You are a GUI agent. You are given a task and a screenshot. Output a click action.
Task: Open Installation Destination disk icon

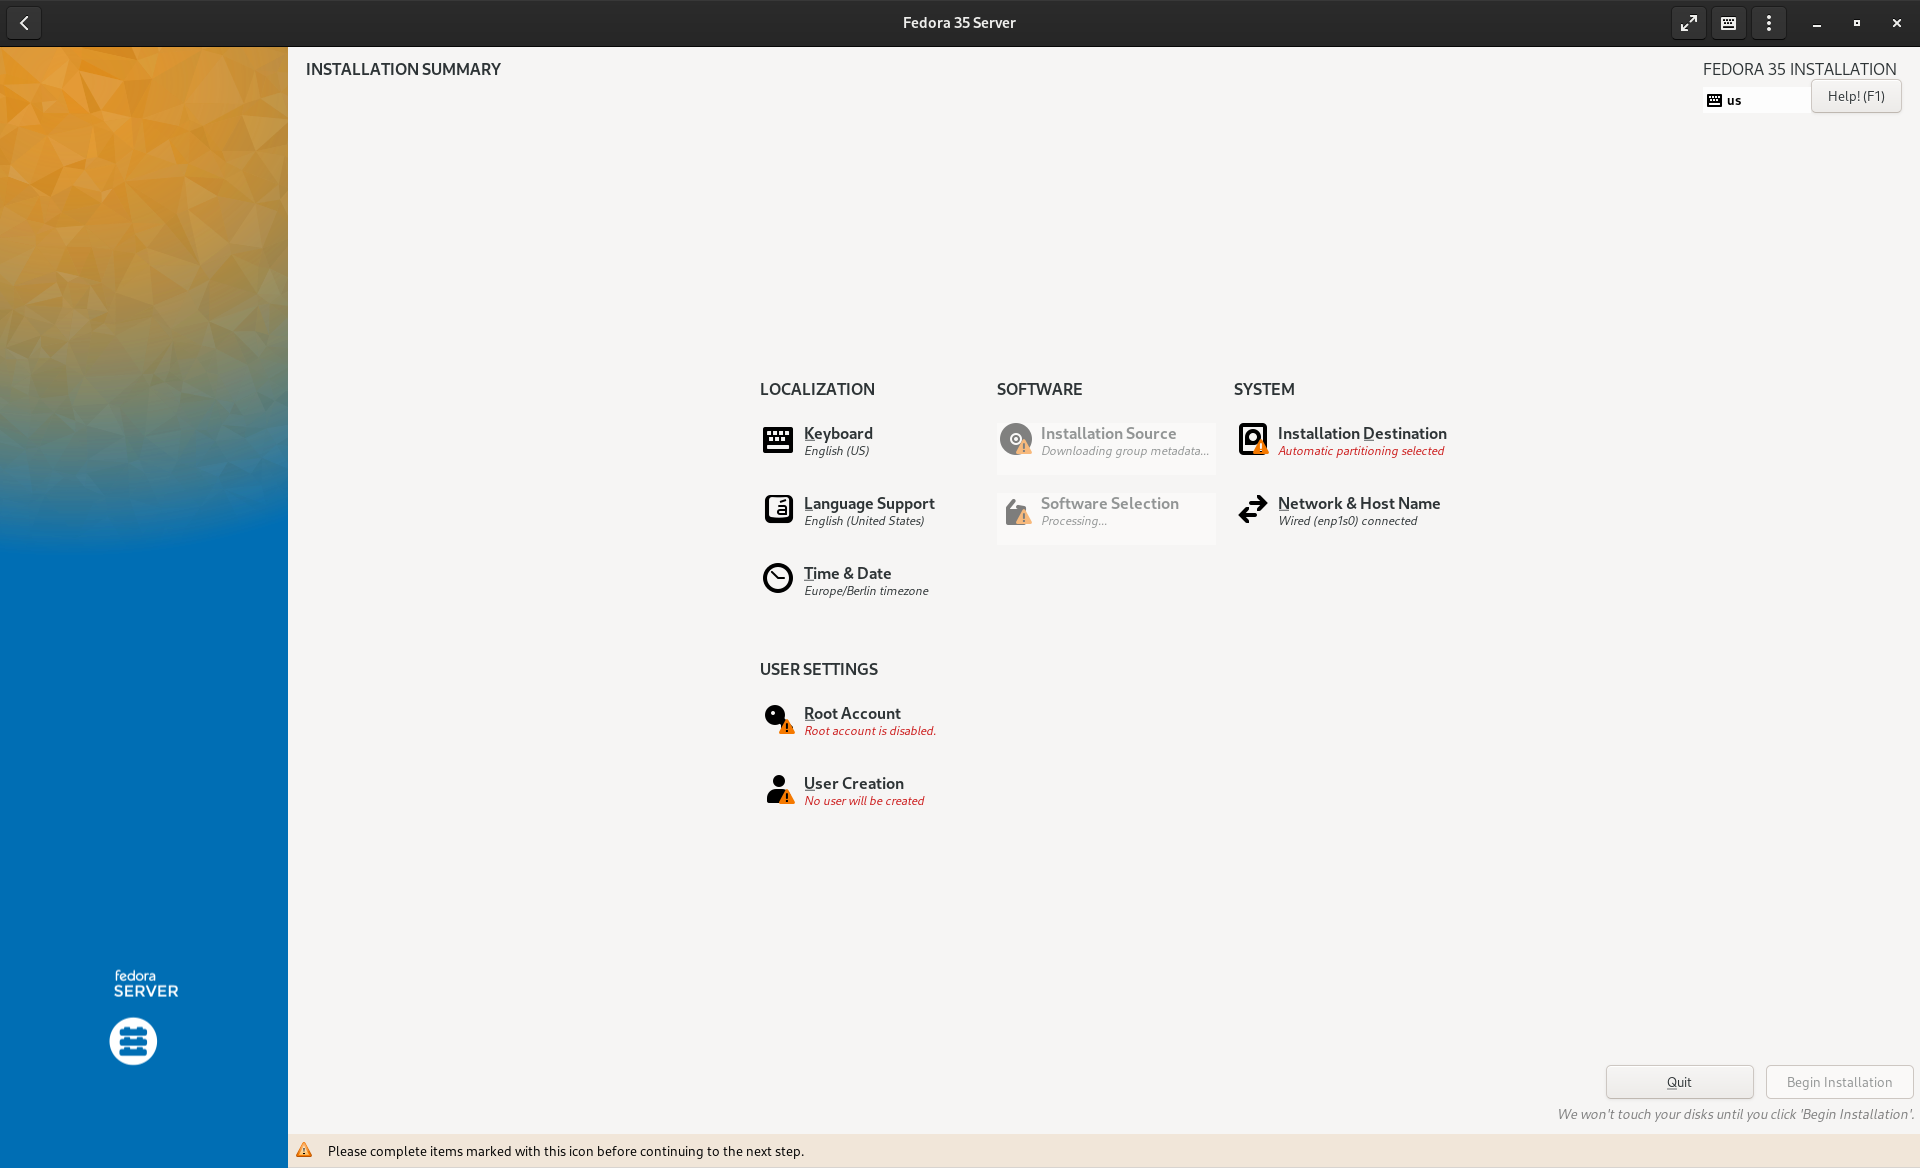point(1253,439)
